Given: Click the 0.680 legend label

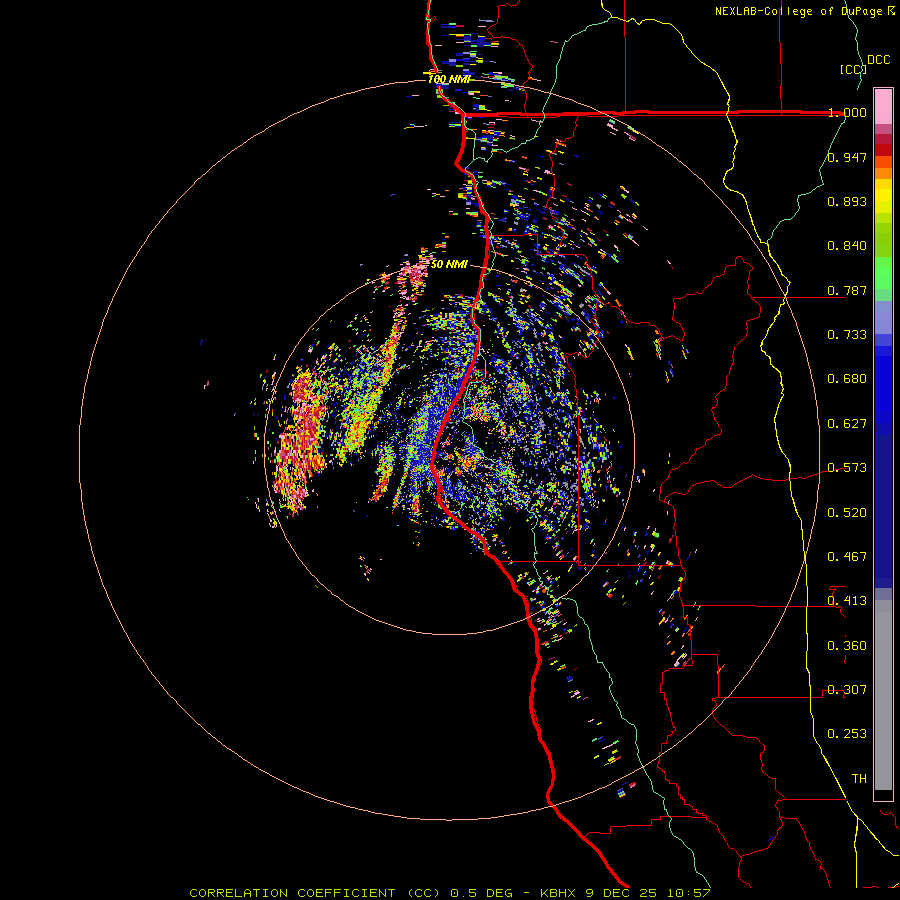Looking at the screenshot, I should (847, 379).
